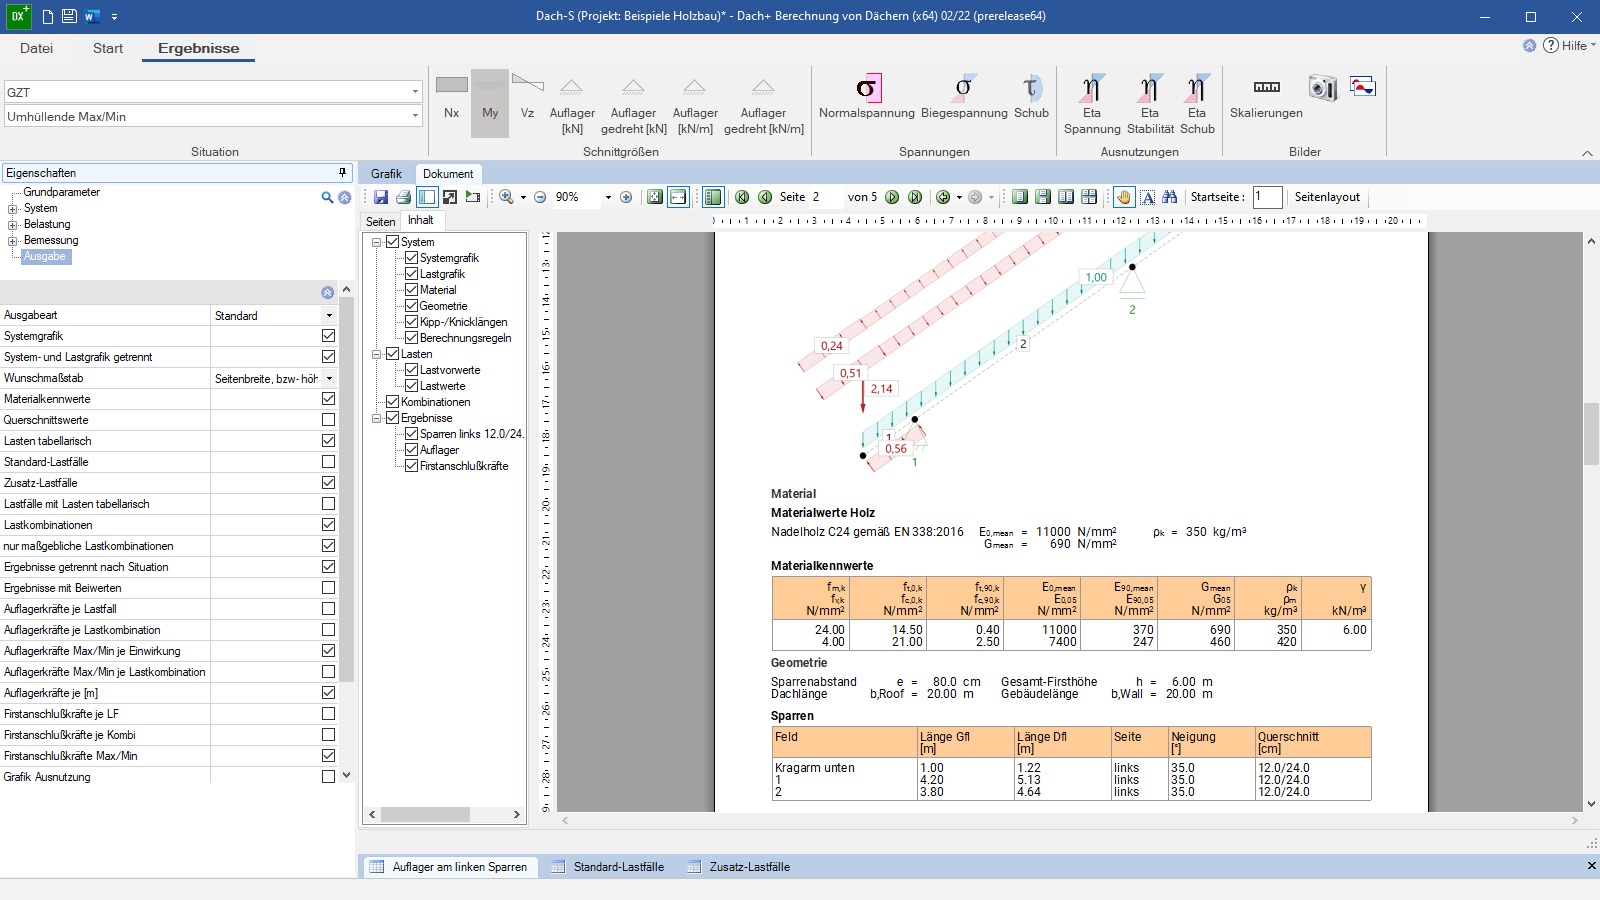Show Eta Spannung utilization

(x=1092, y=105)
